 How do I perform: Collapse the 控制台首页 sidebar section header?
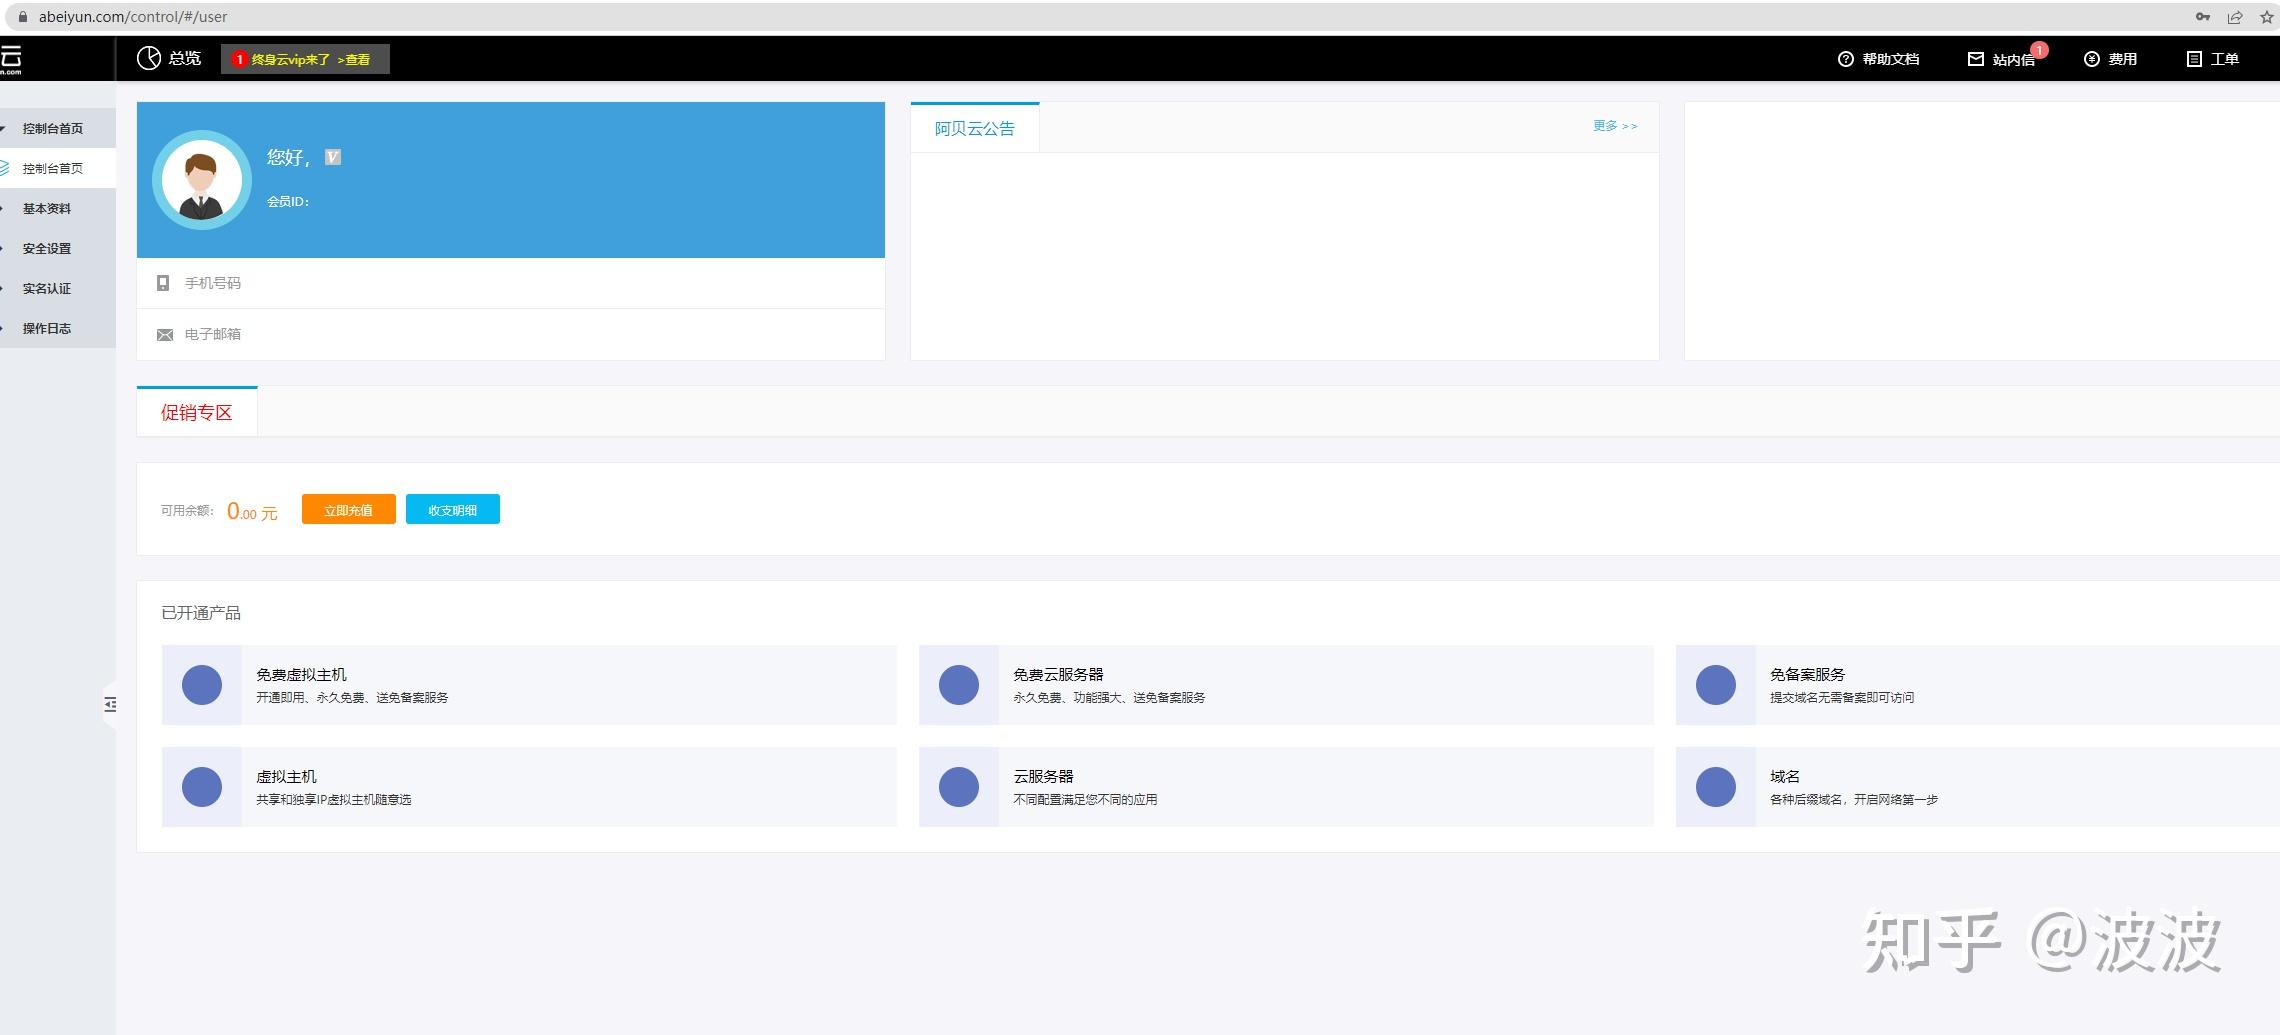57,128
